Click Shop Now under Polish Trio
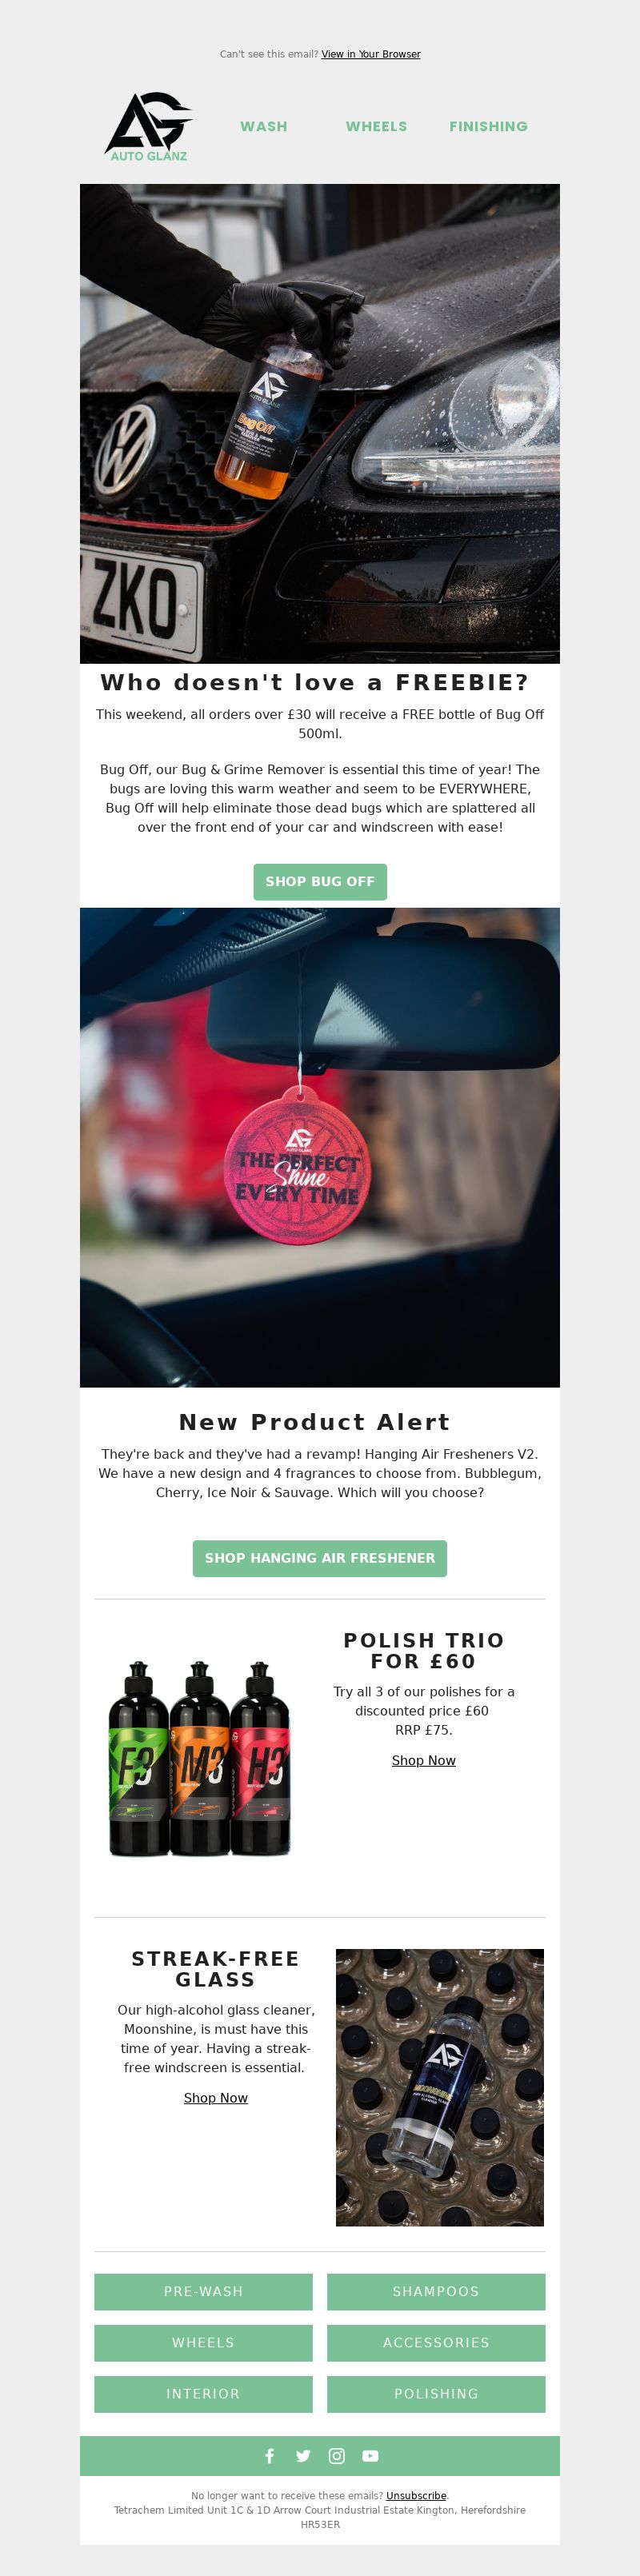 coord(424,1759)
